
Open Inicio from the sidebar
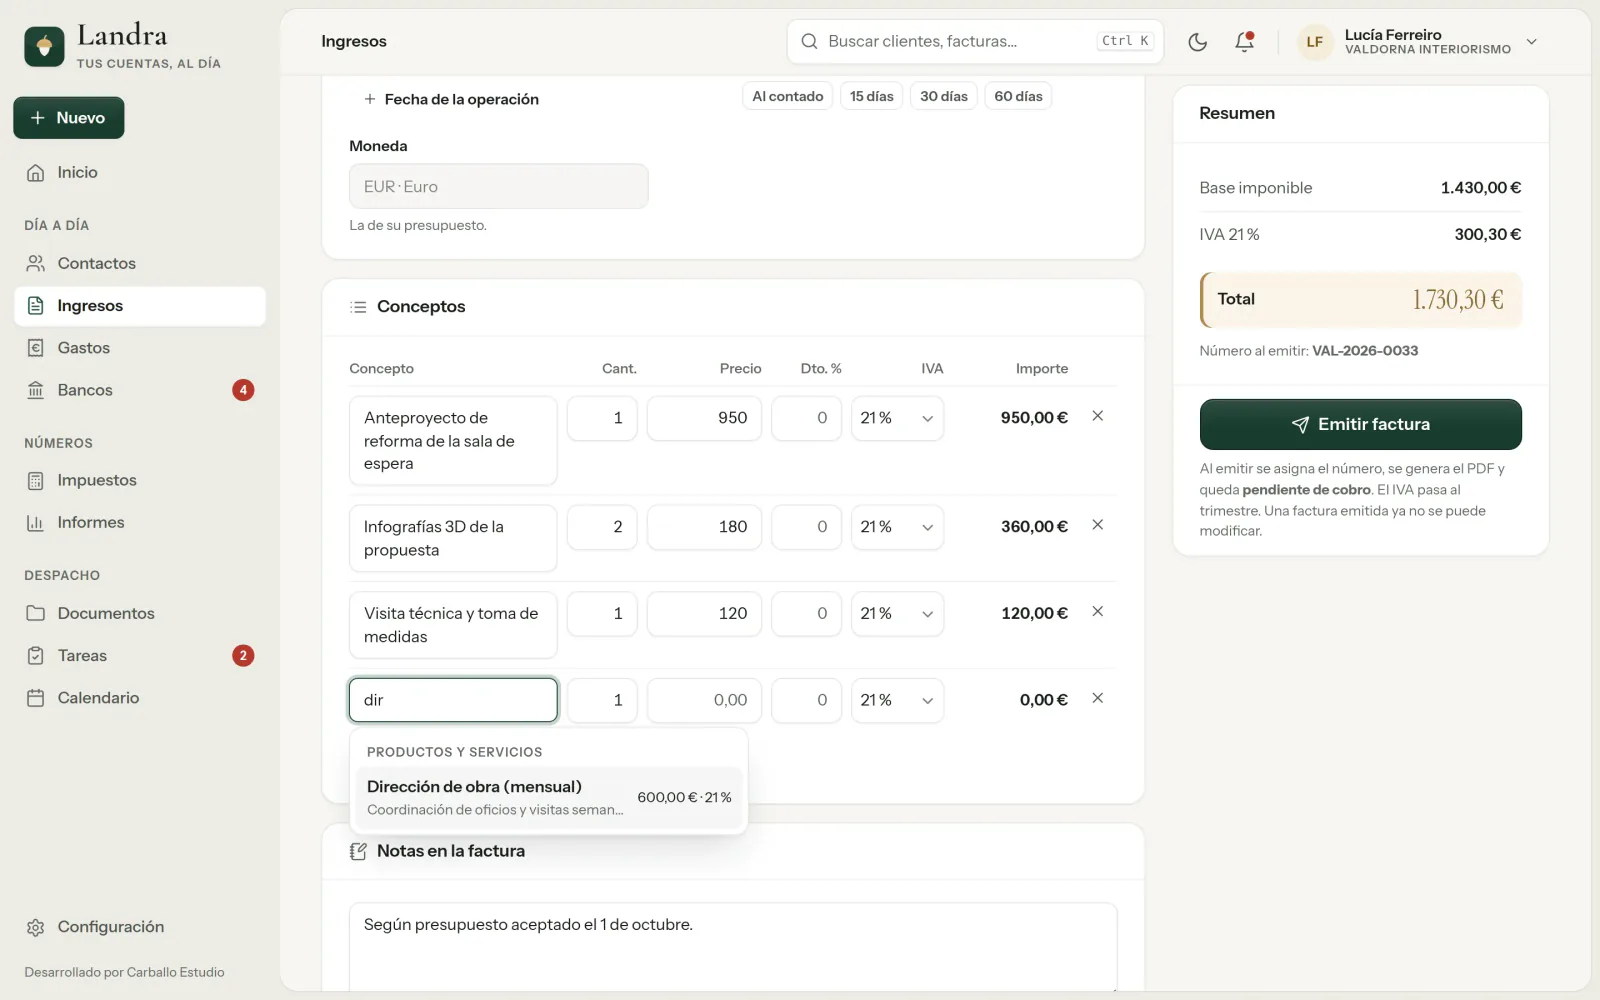140,173
